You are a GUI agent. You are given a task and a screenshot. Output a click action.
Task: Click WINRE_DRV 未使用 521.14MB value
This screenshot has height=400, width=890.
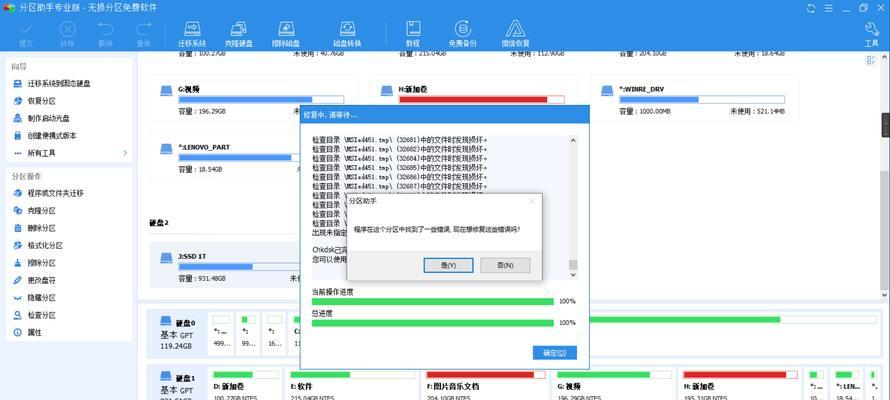757,112
